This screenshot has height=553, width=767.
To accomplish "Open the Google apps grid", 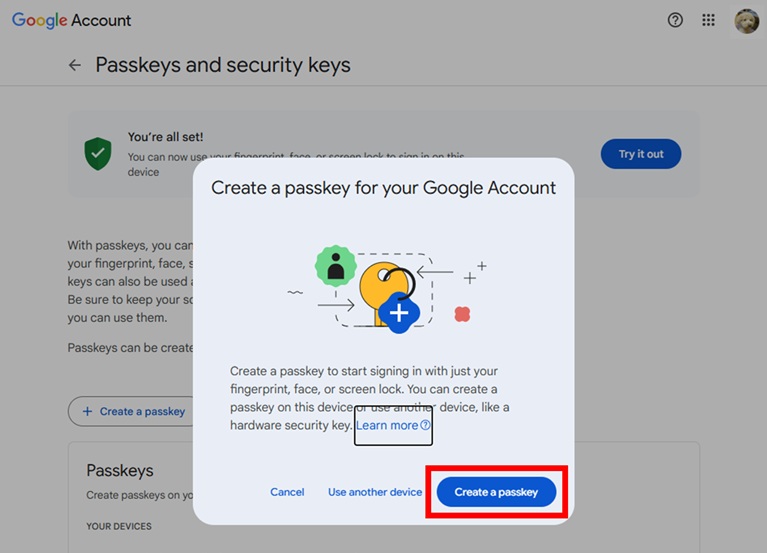I will click(x=709, y=20).
